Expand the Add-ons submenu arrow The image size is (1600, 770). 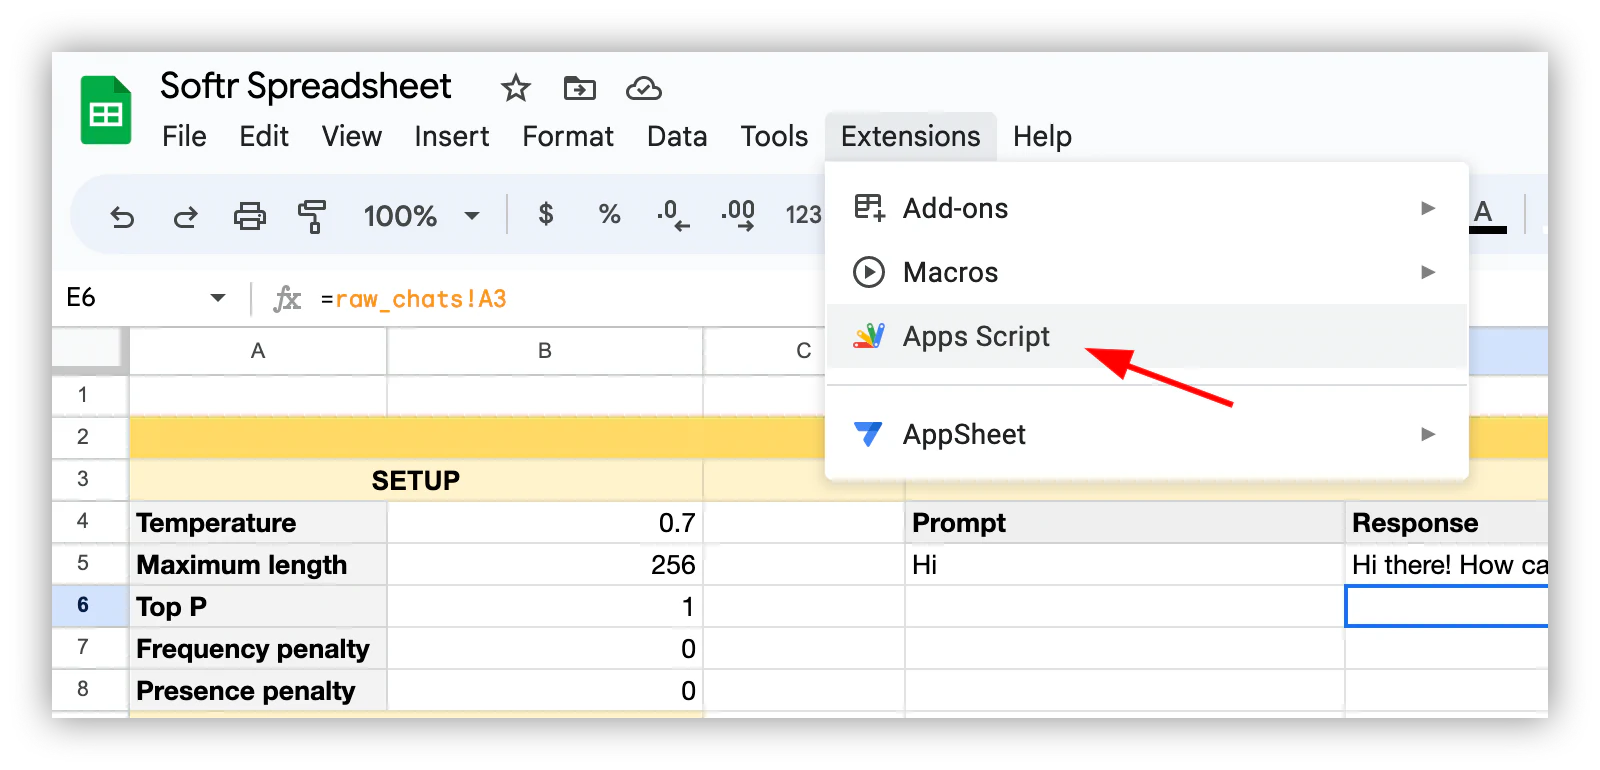pyautogui.click(x=1428, y=208)
